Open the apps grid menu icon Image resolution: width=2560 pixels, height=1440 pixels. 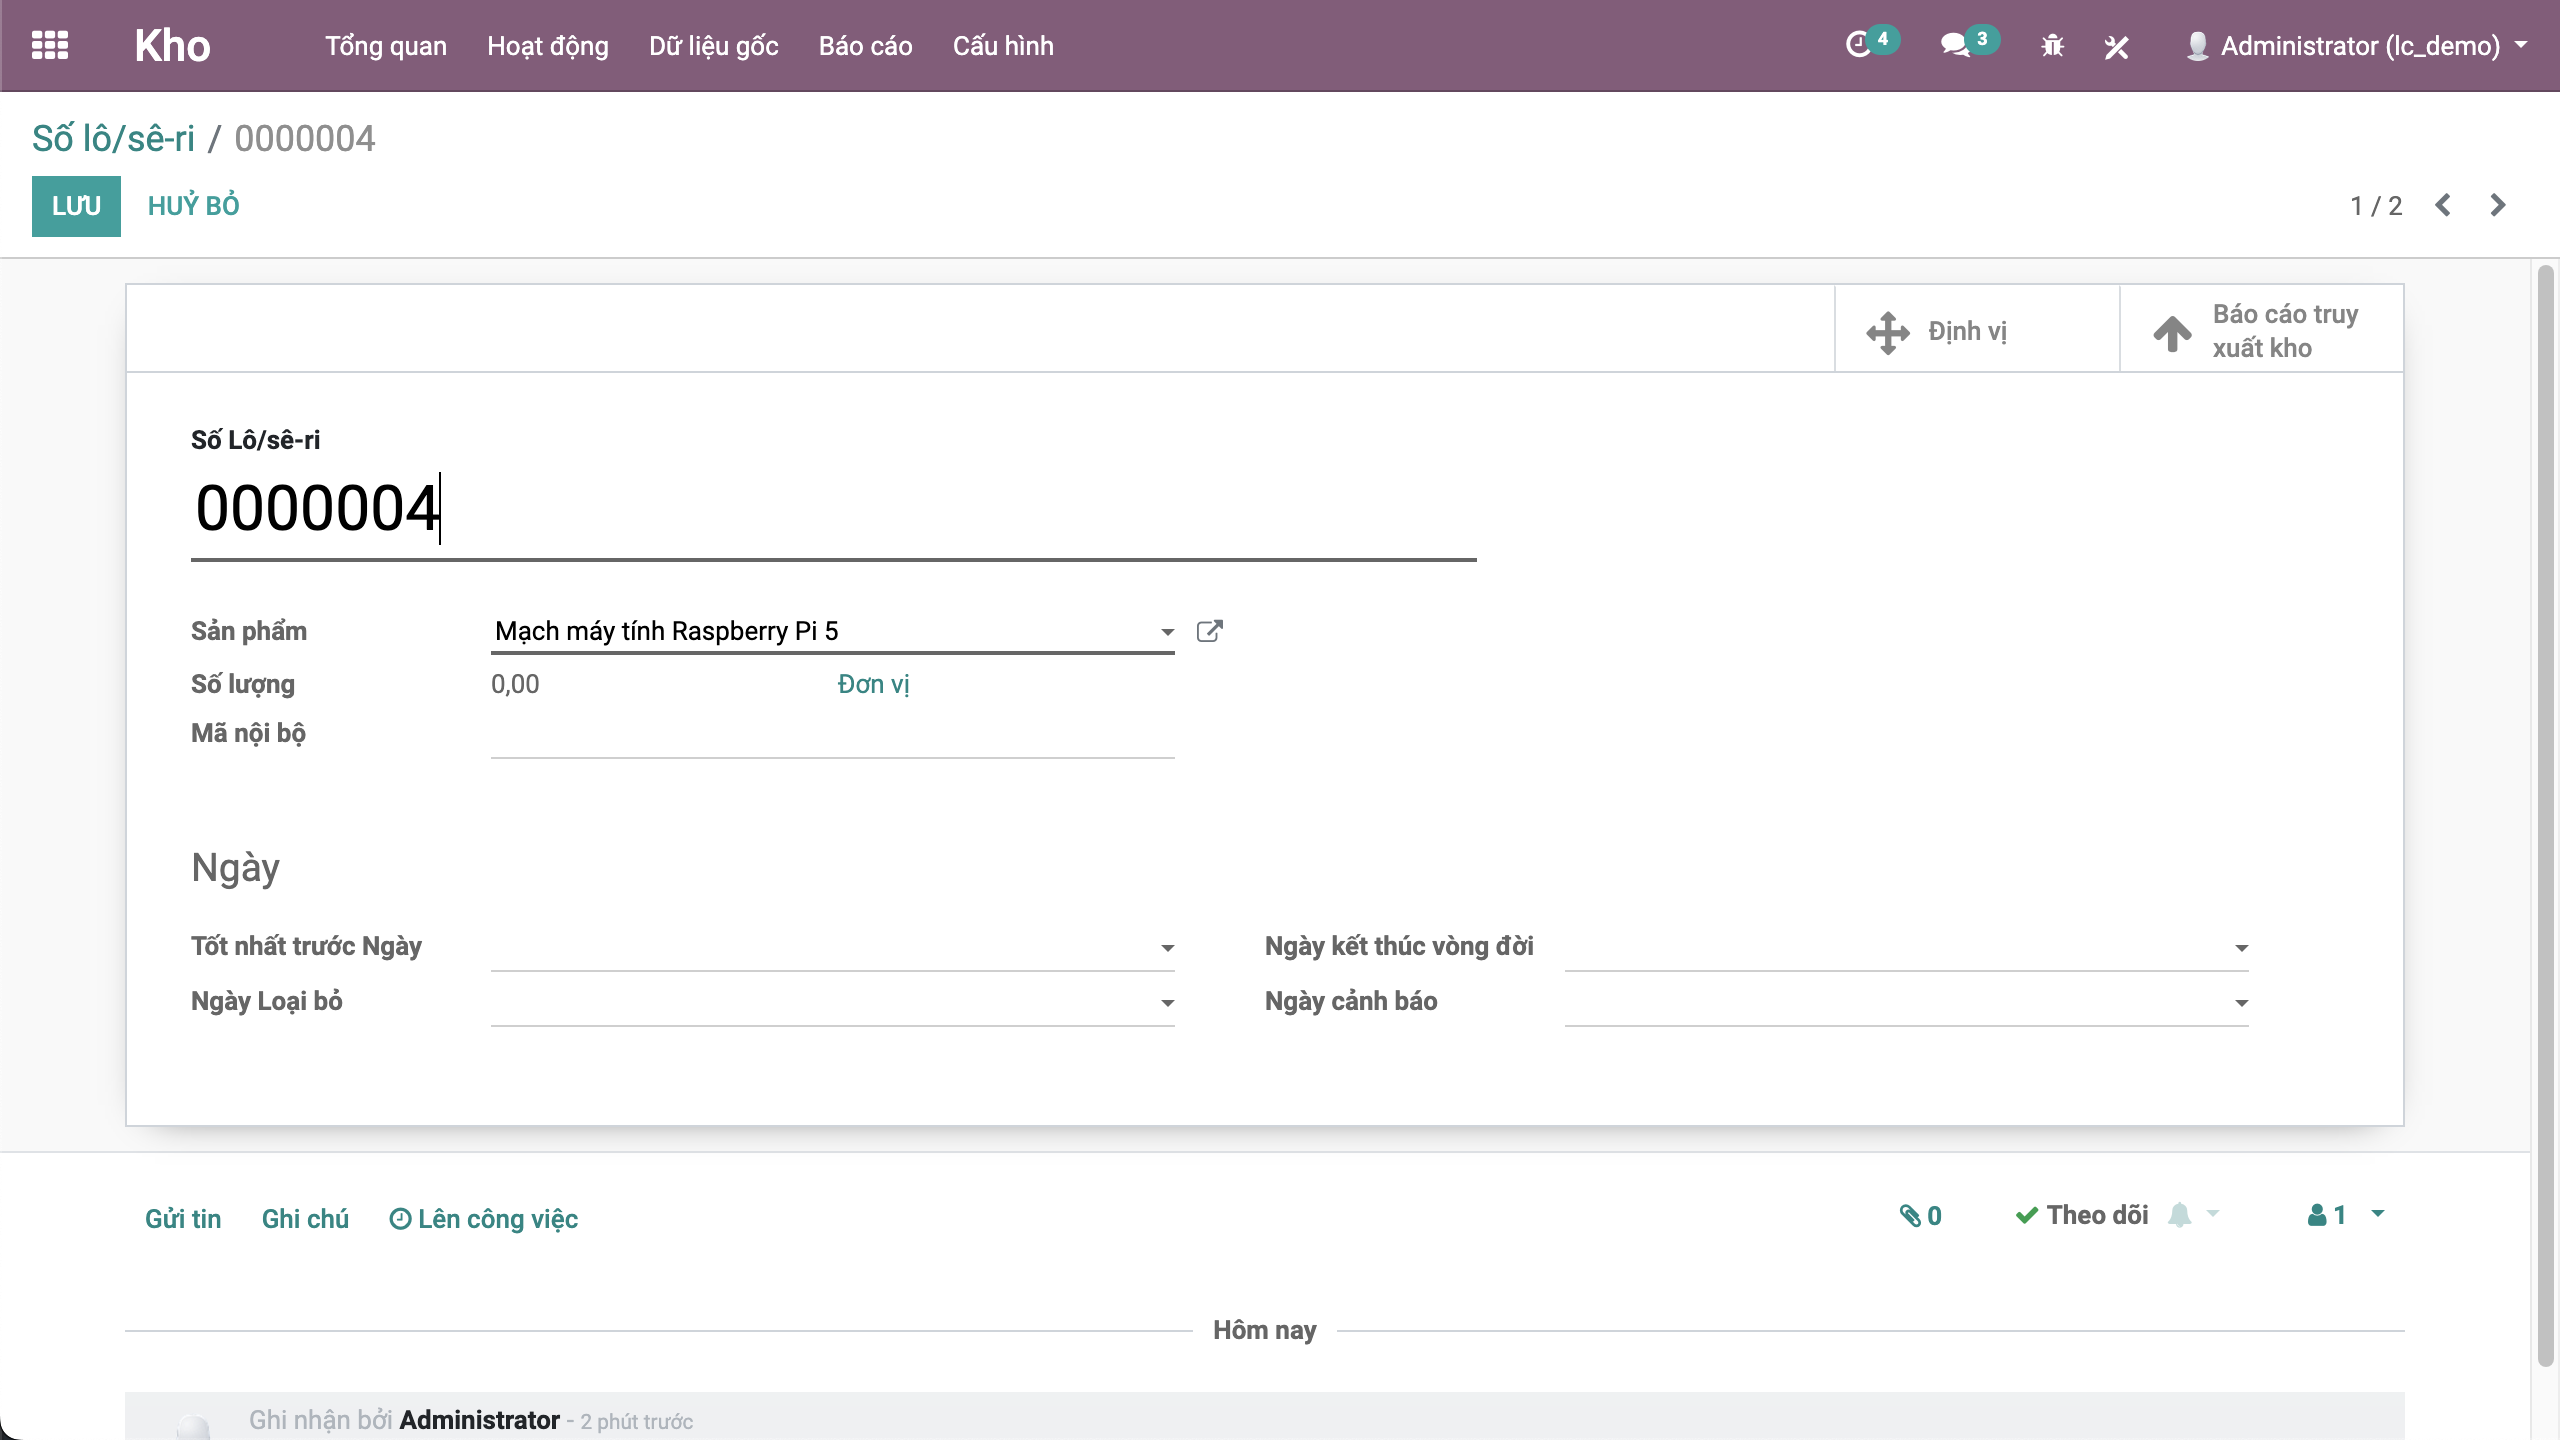(x=50, y=46)
